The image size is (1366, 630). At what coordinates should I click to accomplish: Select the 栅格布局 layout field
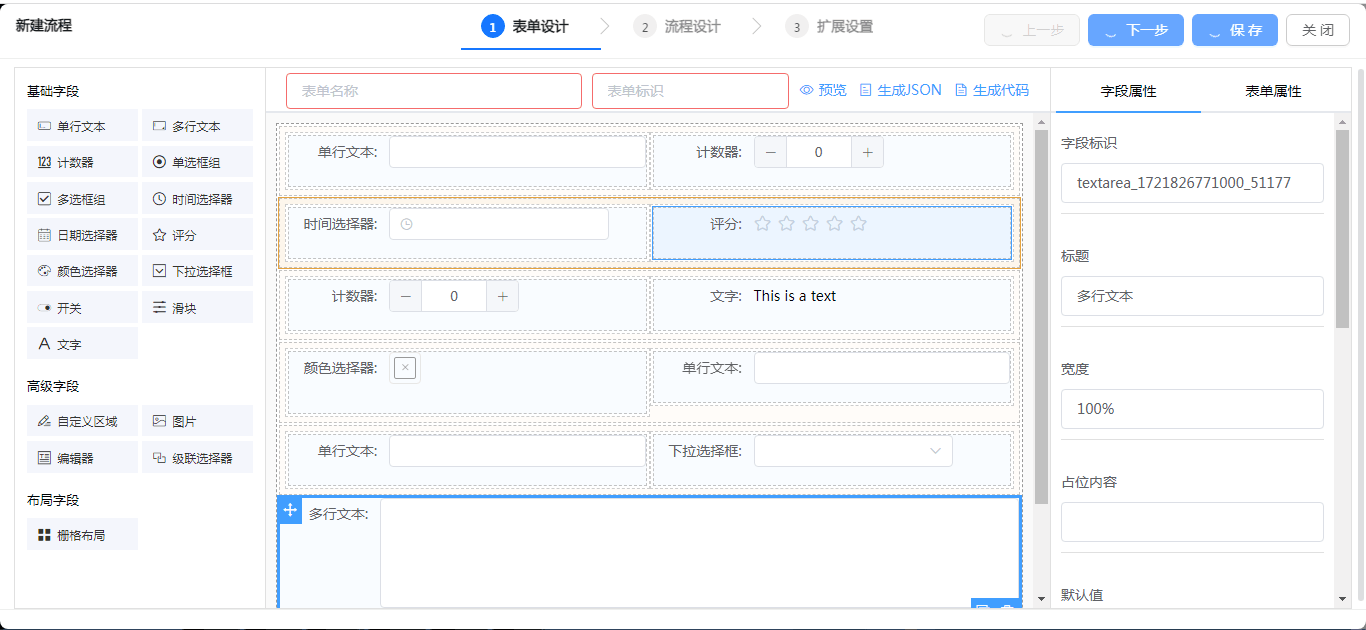click(83, 535)
